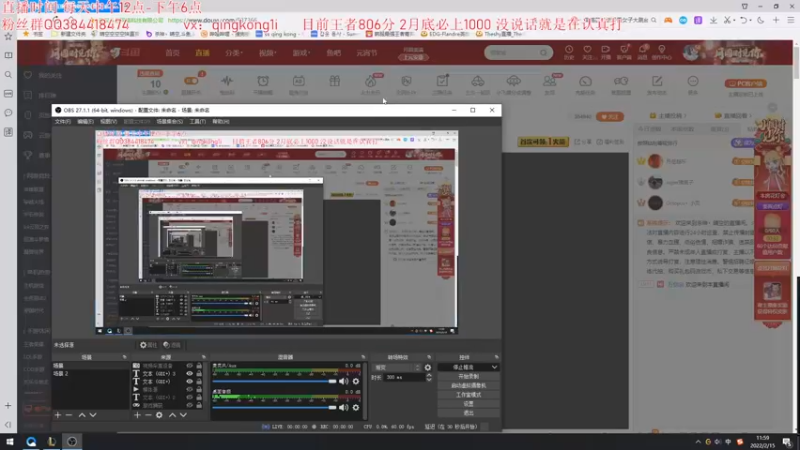Screen dimensions: 800x450
Task: Click the flame icon with the NEW badge
Action: (370, 81)
